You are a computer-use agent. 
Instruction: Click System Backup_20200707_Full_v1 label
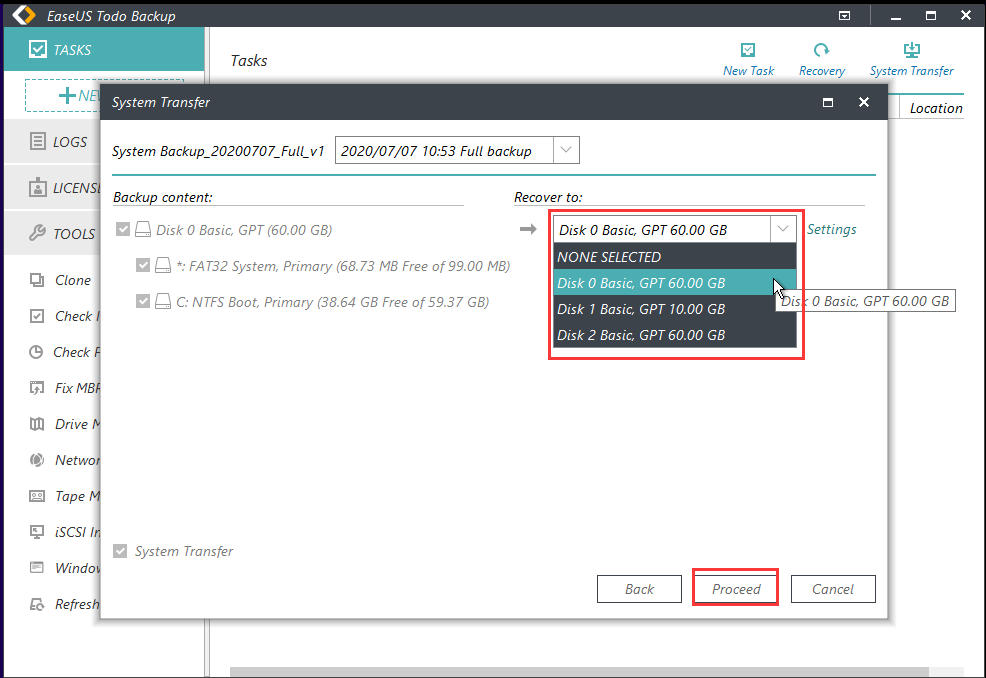point(218,151)
